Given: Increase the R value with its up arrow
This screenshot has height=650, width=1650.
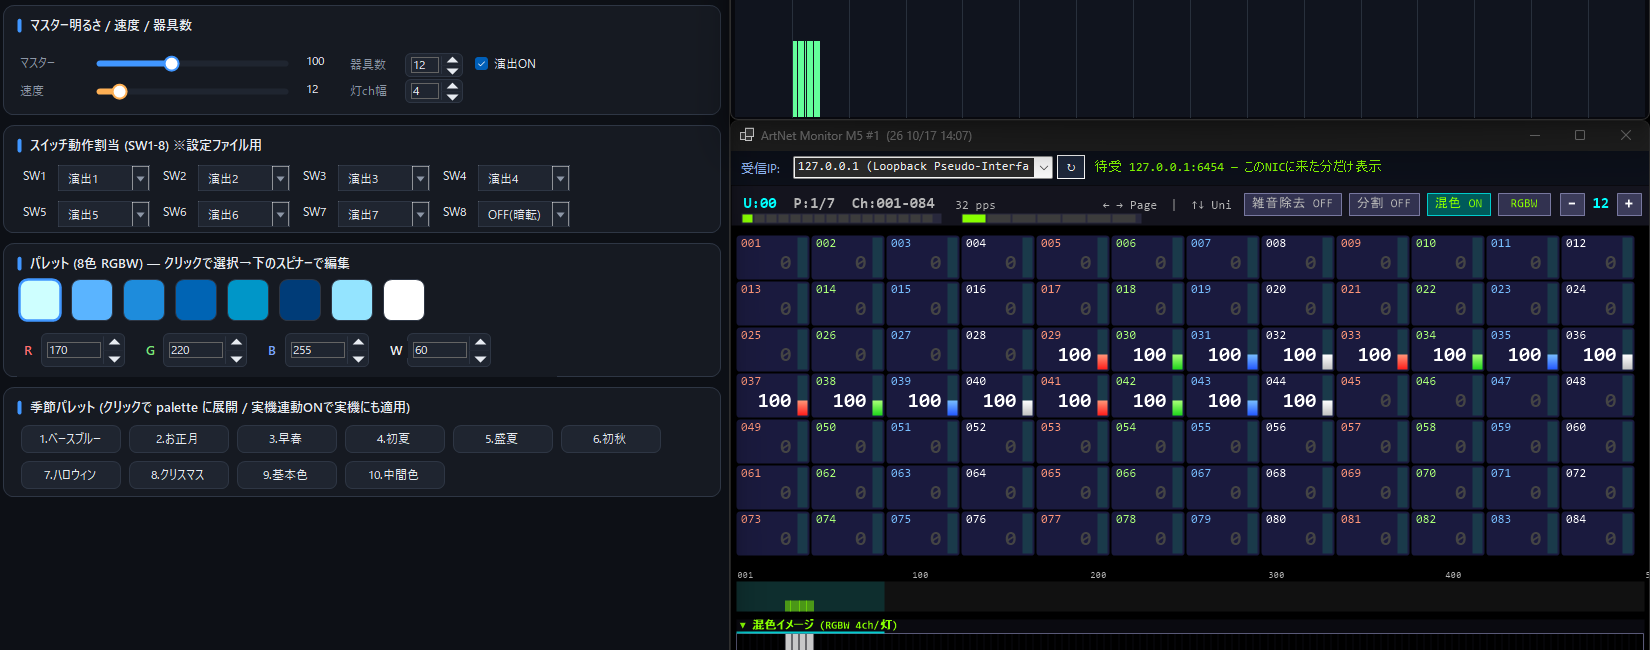Looking at the screenshot, I should [114, 342].
